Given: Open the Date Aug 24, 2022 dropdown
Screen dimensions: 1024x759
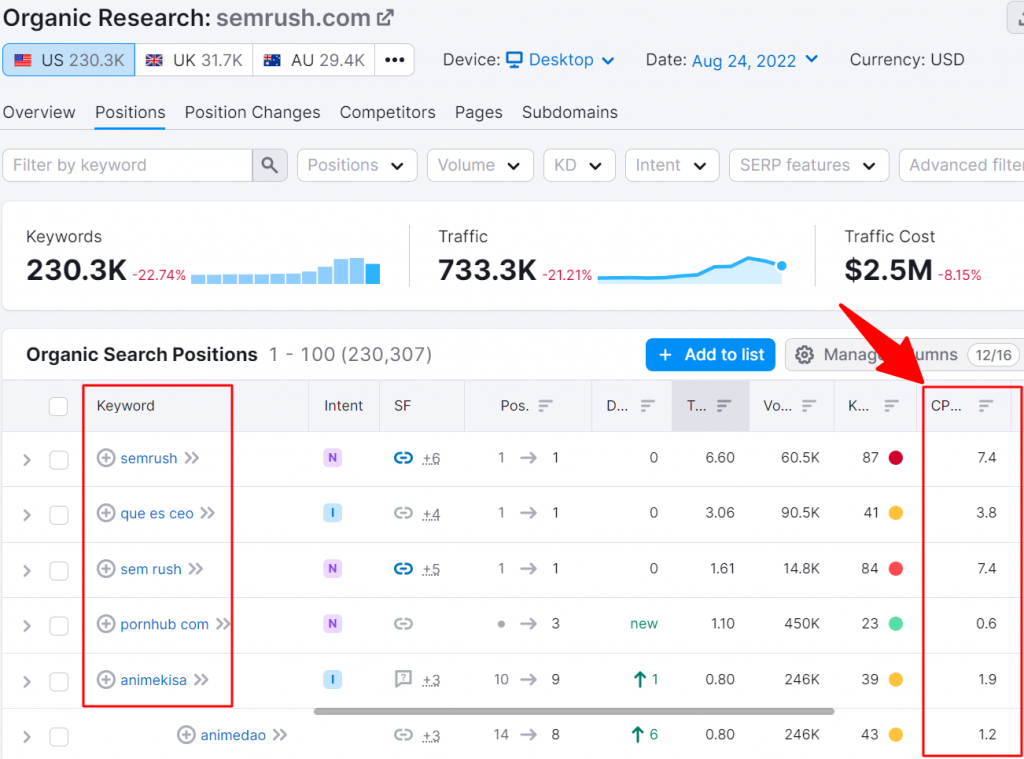Looking at the screenshot, I should click(754, 60).
